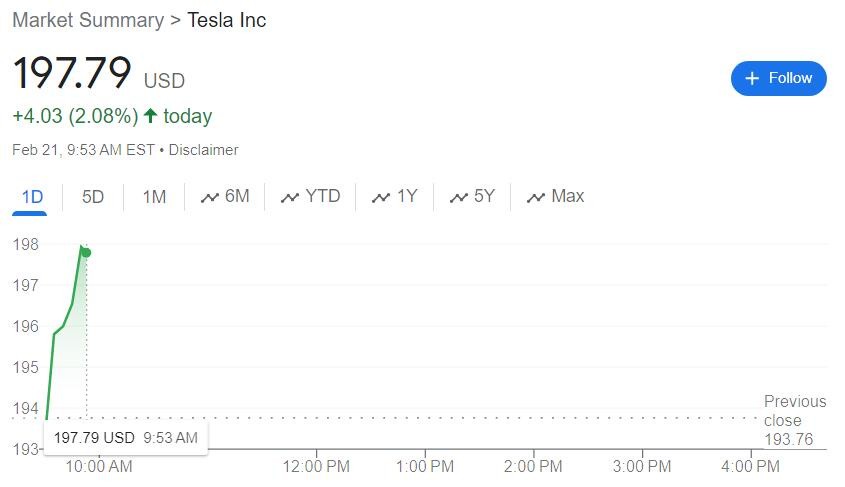Open the Market Summary breadcrumb link

click(88, 20)
